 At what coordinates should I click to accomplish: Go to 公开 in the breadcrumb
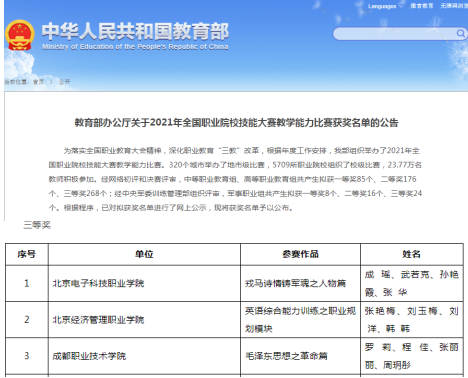64,82
